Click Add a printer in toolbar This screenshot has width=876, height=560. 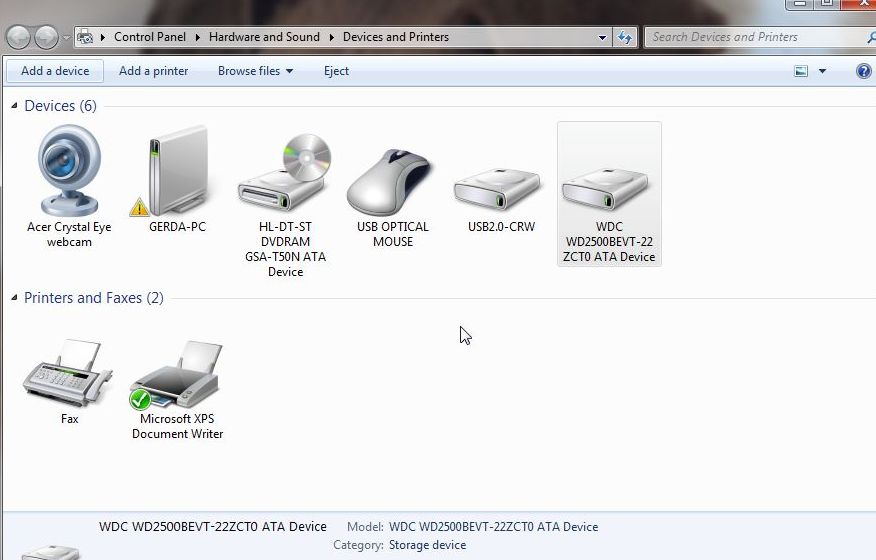tap(153, 71)
